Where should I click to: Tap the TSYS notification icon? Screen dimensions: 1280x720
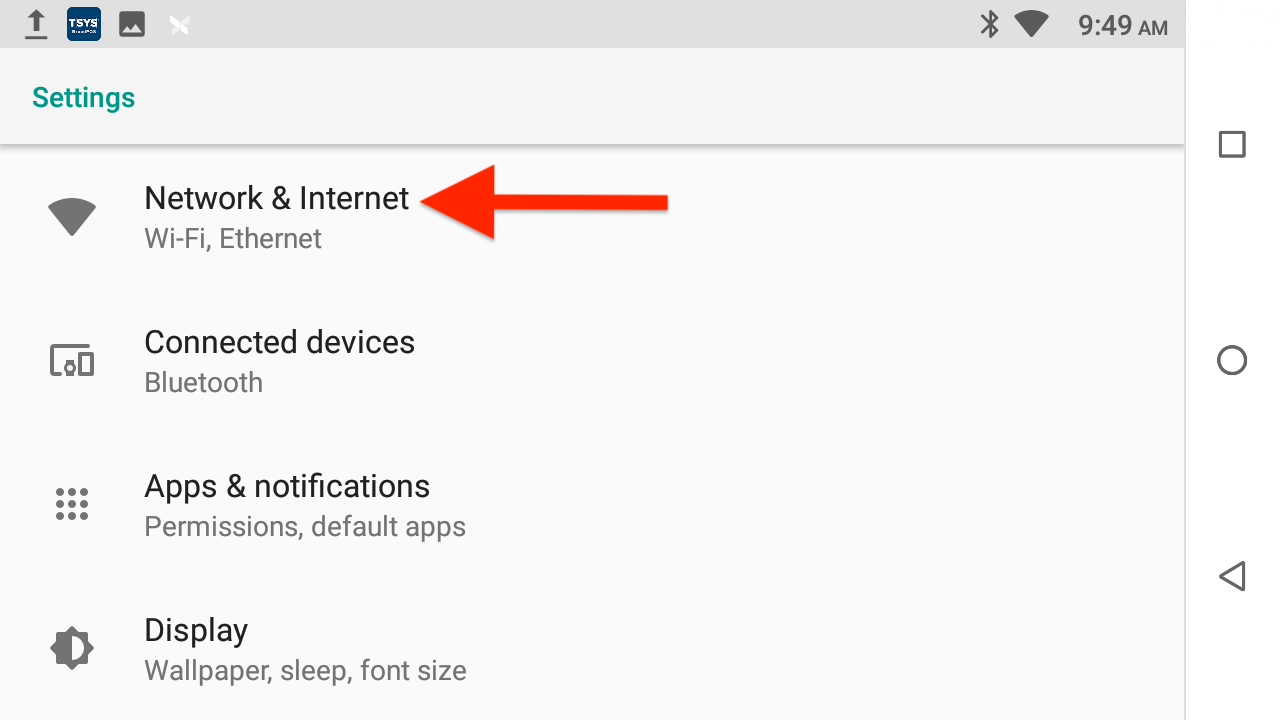[x=83, y=24]
